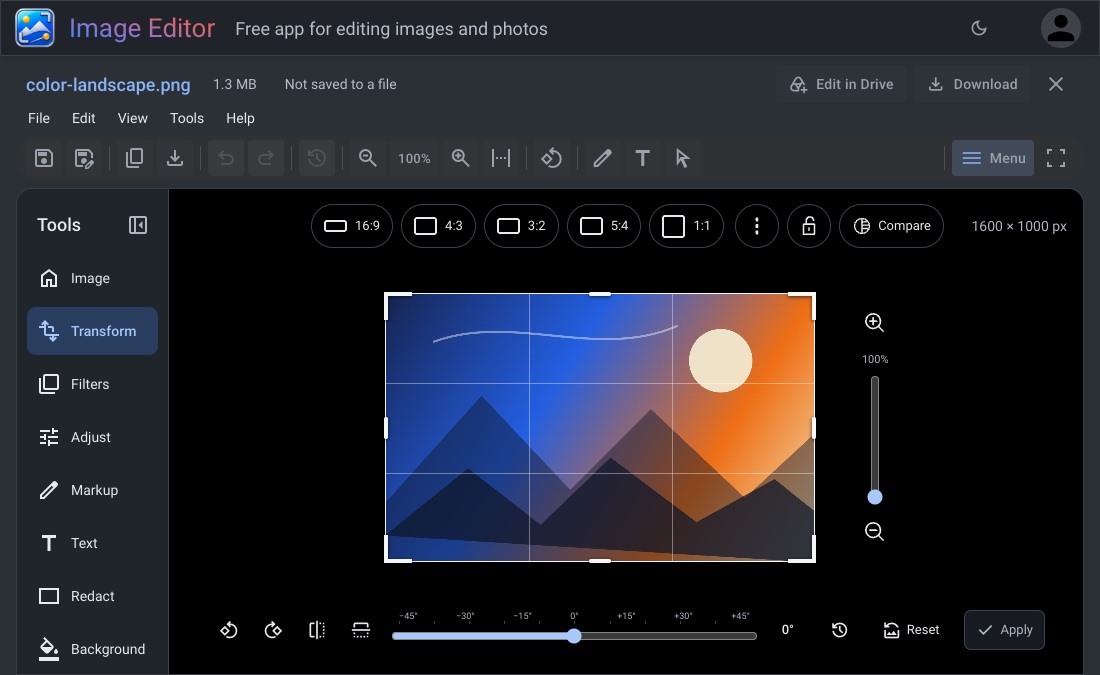
Task: Open the Help menu
Action: pyautogui.click(x=240, y=118)
